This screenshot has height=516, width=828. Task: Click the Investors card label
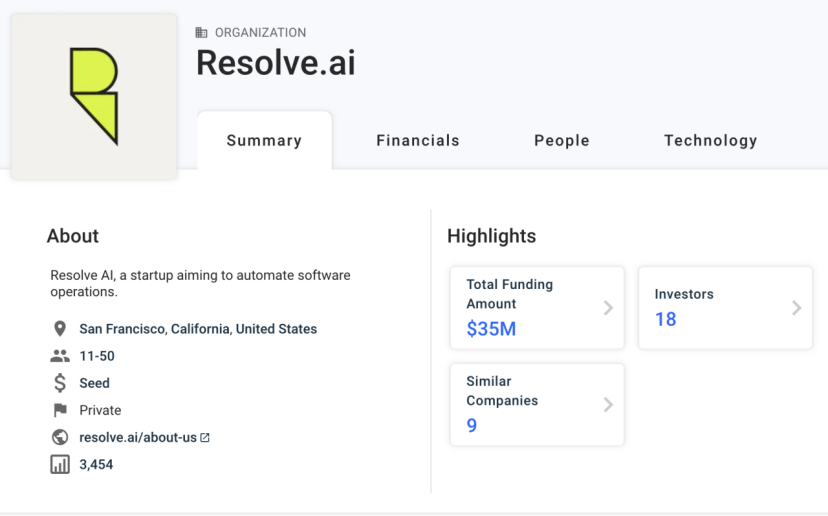click(x=684, y=294)
